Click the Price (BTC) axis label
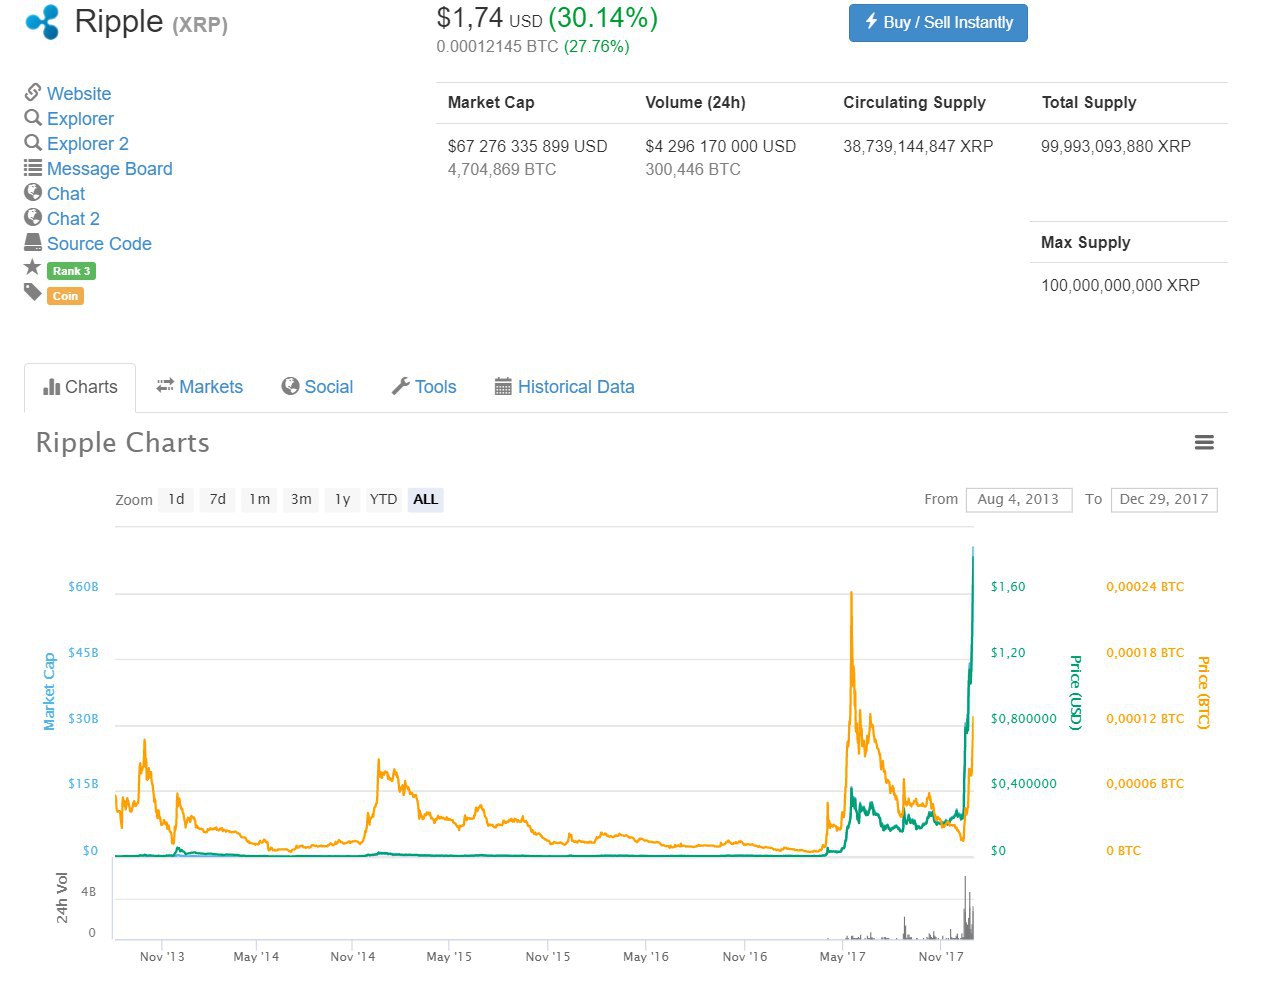 tap(1204, 693)
